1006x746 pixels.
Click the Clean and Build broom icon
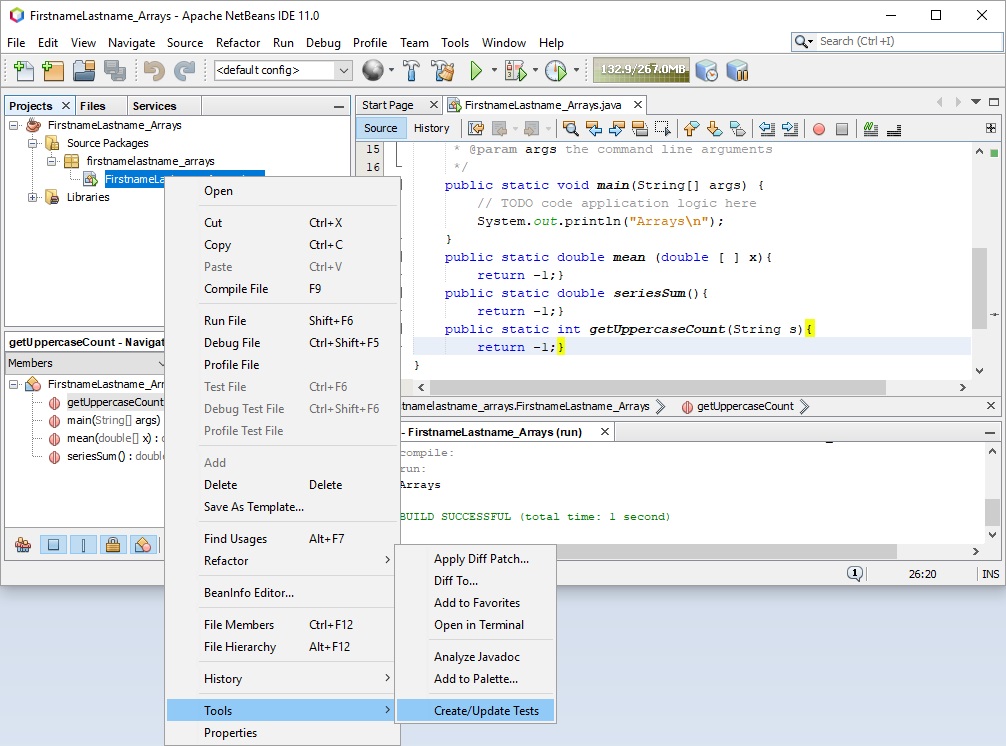442,71
